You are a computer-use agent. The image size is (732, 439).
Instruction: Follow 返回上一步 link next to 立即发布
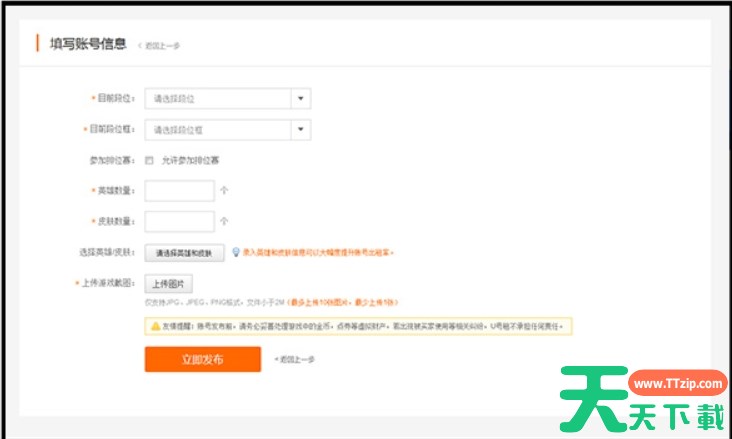point(295,360)
